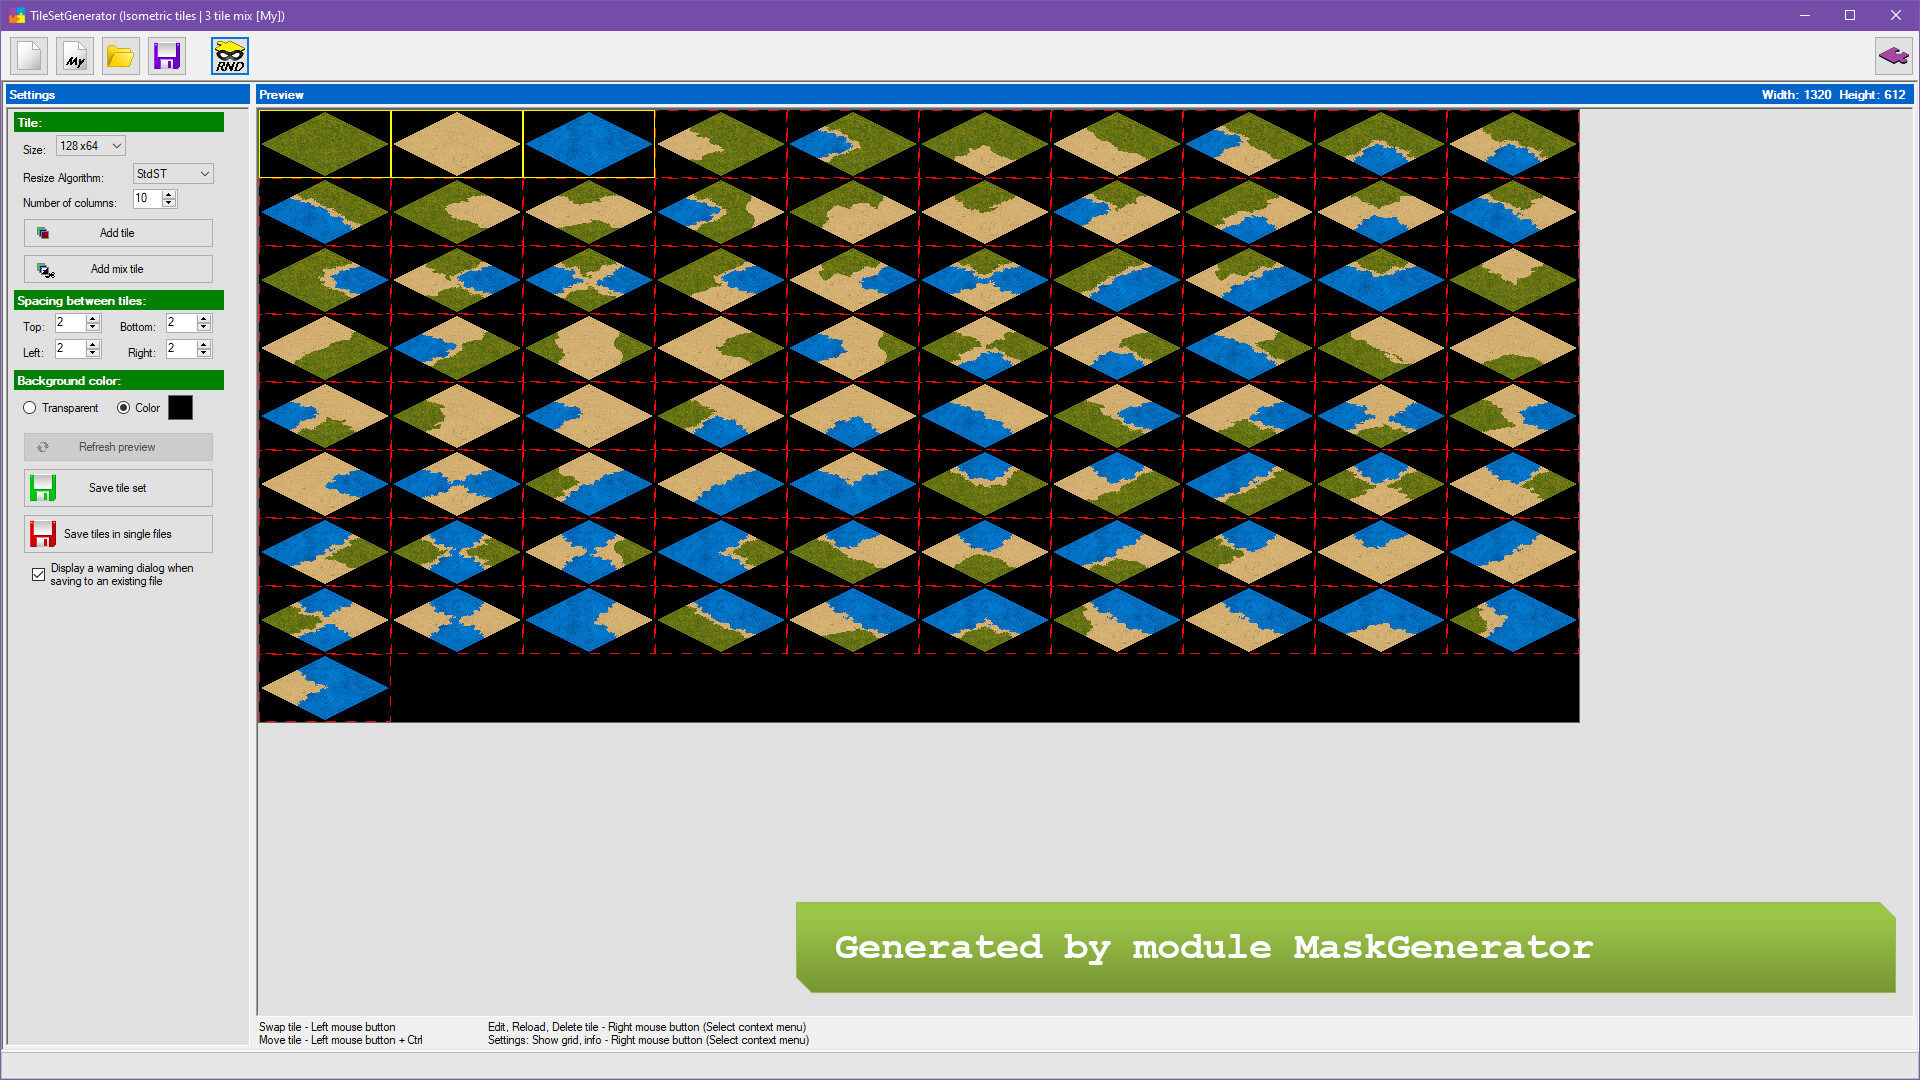Enable the Transparent background option
The height and width of the screenshot is (1080, 1920).
[x=30, y=408]
